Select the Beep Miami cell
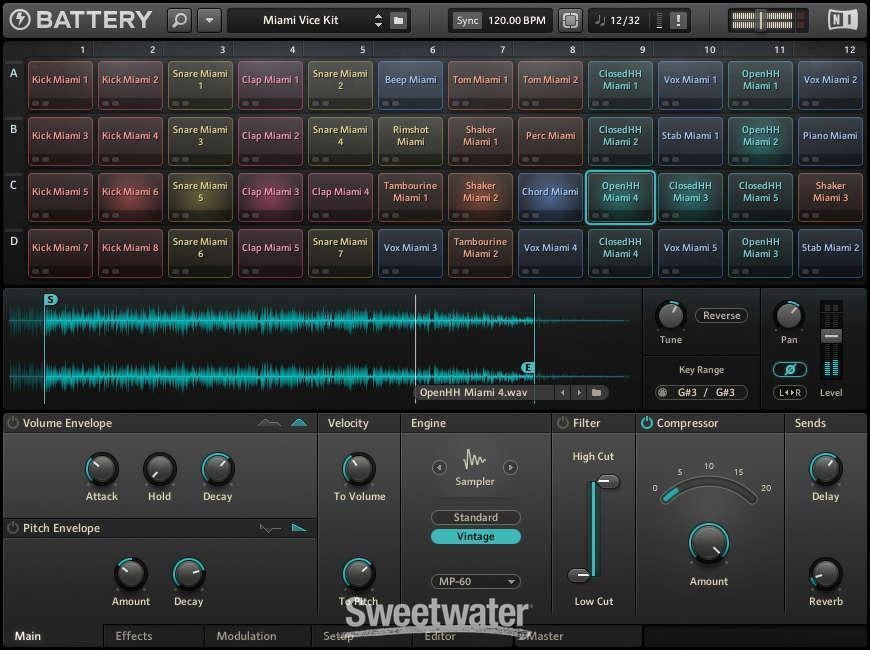 click(411, 85)
